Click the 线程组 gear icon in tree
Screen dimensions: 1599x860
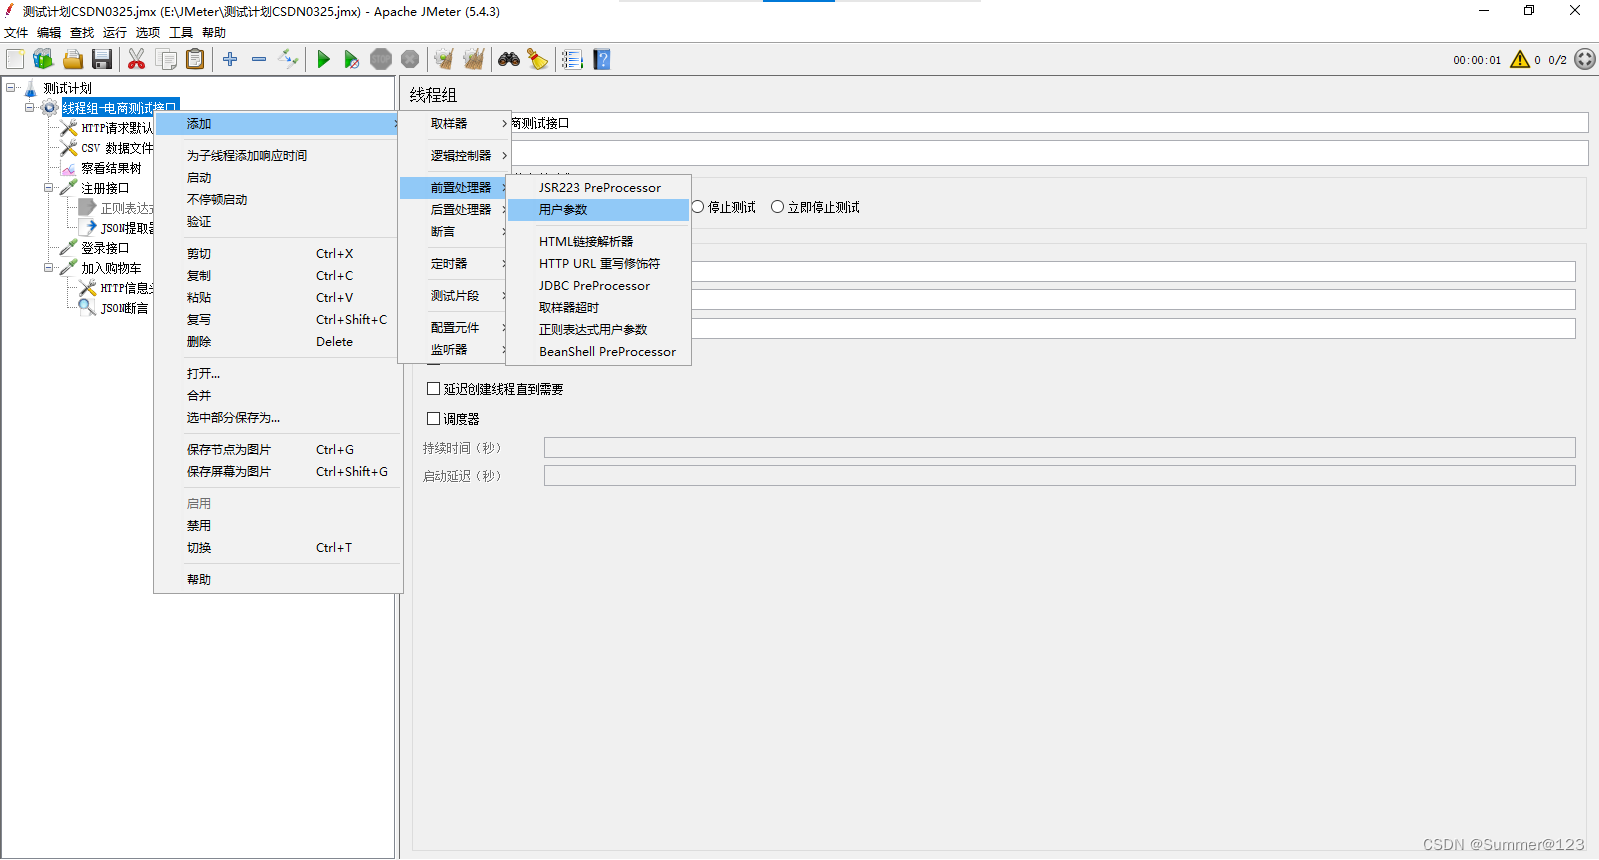coord(49,108)
